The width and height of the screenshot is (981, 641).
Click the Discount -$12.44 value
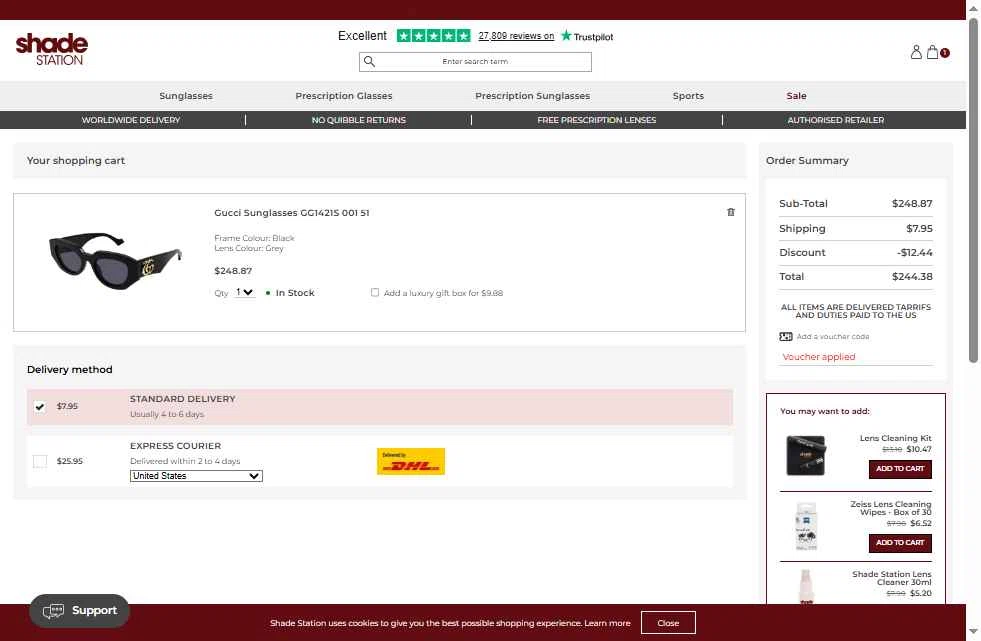(915, 253)
